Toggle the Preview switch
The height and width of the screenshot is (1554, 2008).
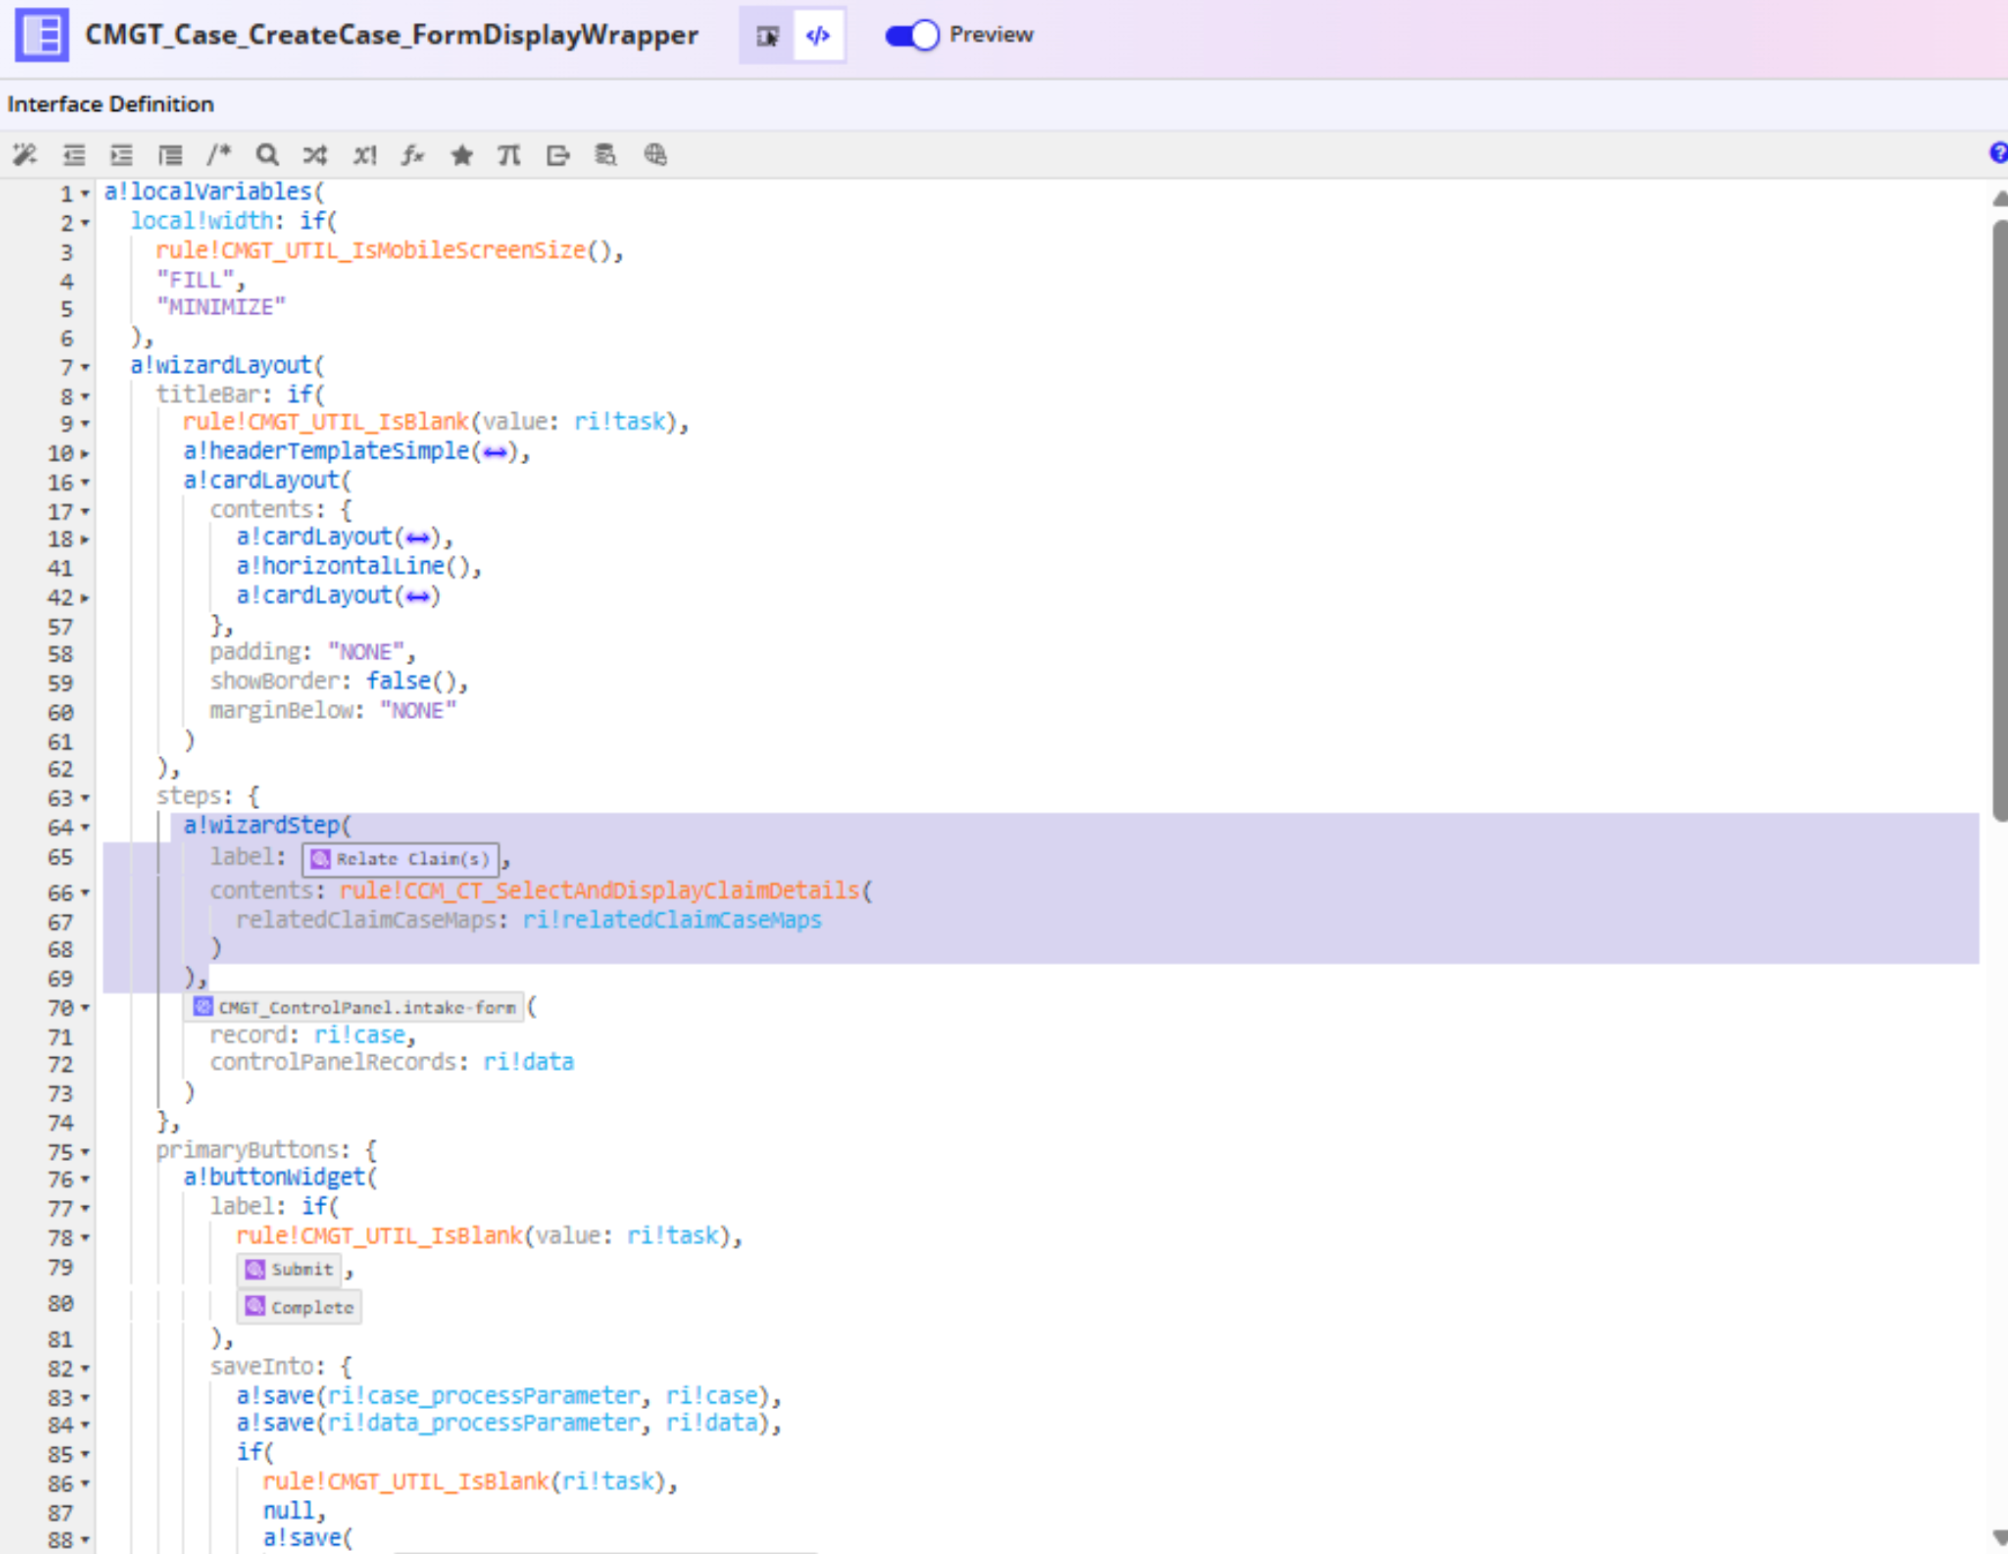click(x=912, y=35)
